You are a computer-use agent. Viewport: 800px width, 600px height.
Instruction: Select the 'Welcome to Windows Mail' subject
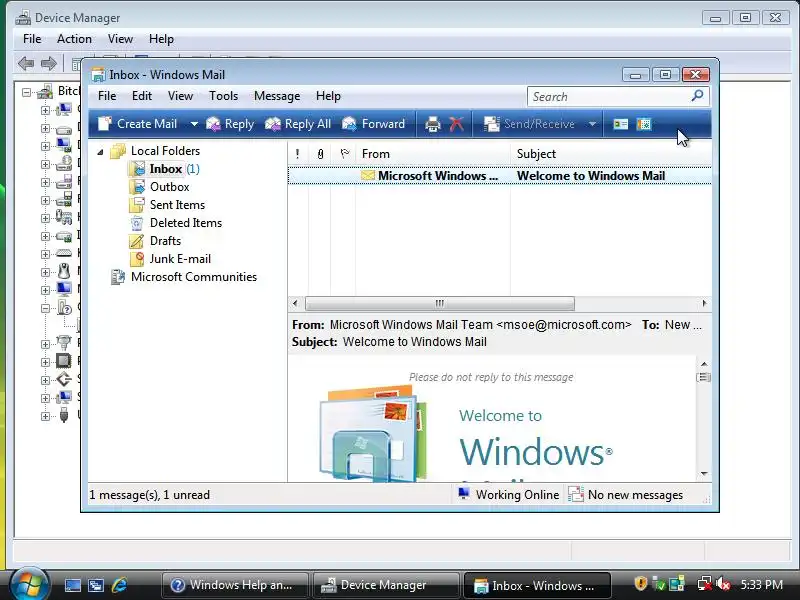tap(590, 176)
